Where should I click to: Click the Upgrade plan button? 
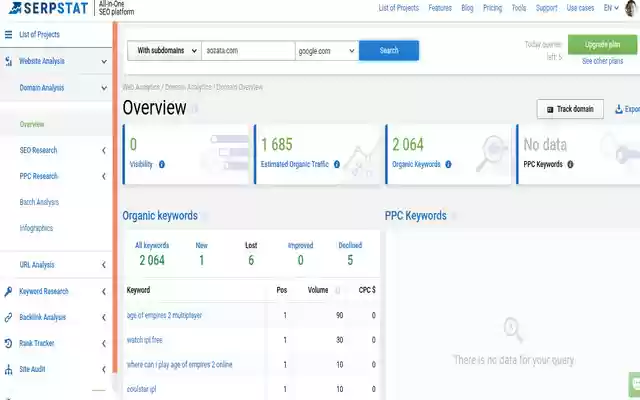[x=602, y=44]
